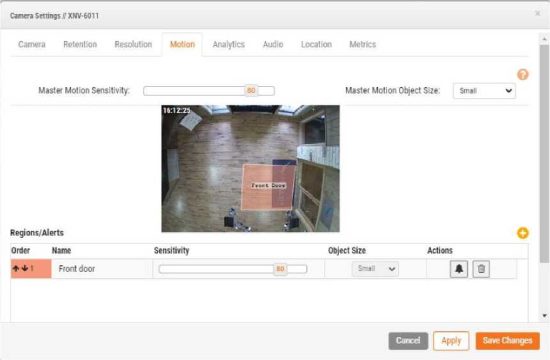Viewport: 550px width, 360px height.
Task: Click the dialog vertical scrollbar thumb
Action: point(544,154)
